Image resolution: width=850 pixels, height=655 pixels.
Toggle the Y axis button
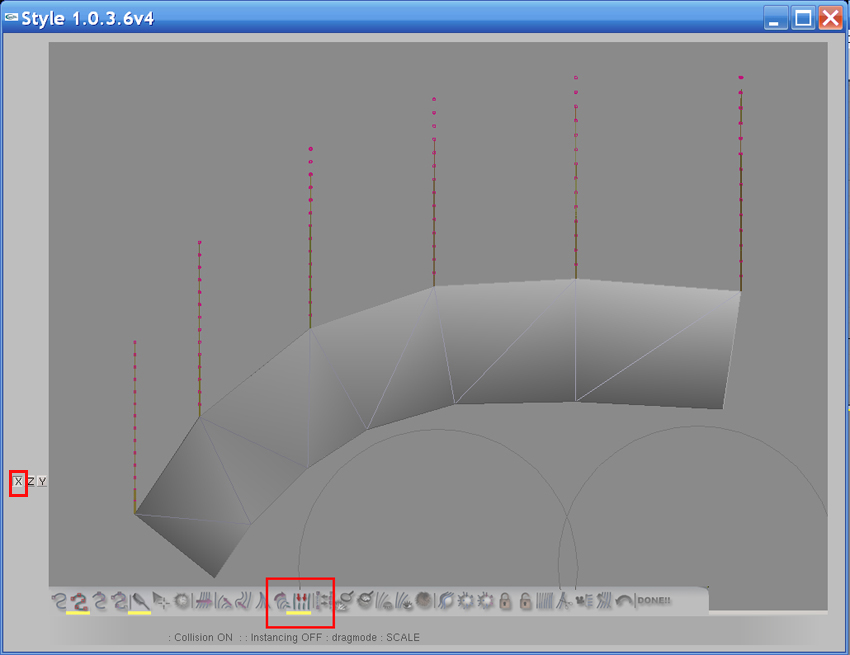42,481
